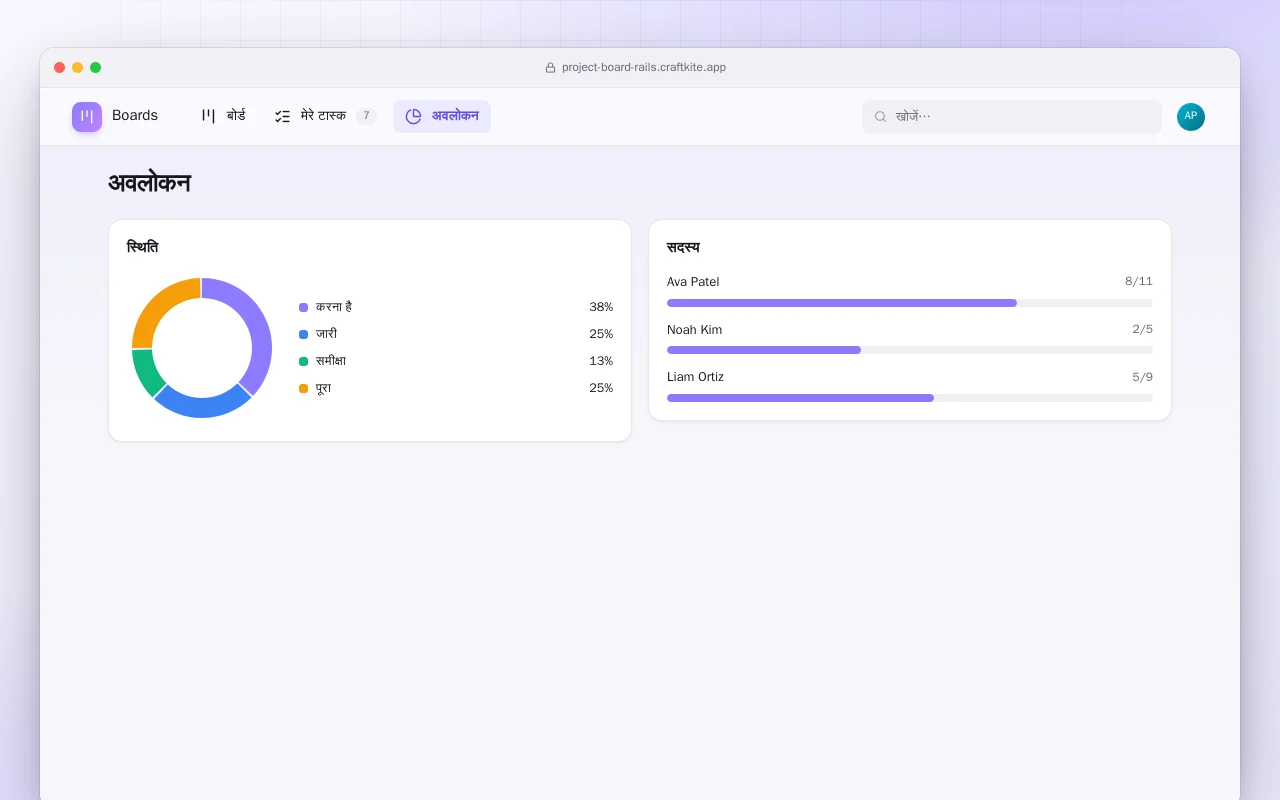This screenshot has width=1280, height=800.
Task: Switch to the मेरे टास्क tab
Action: tap(325, 116)
